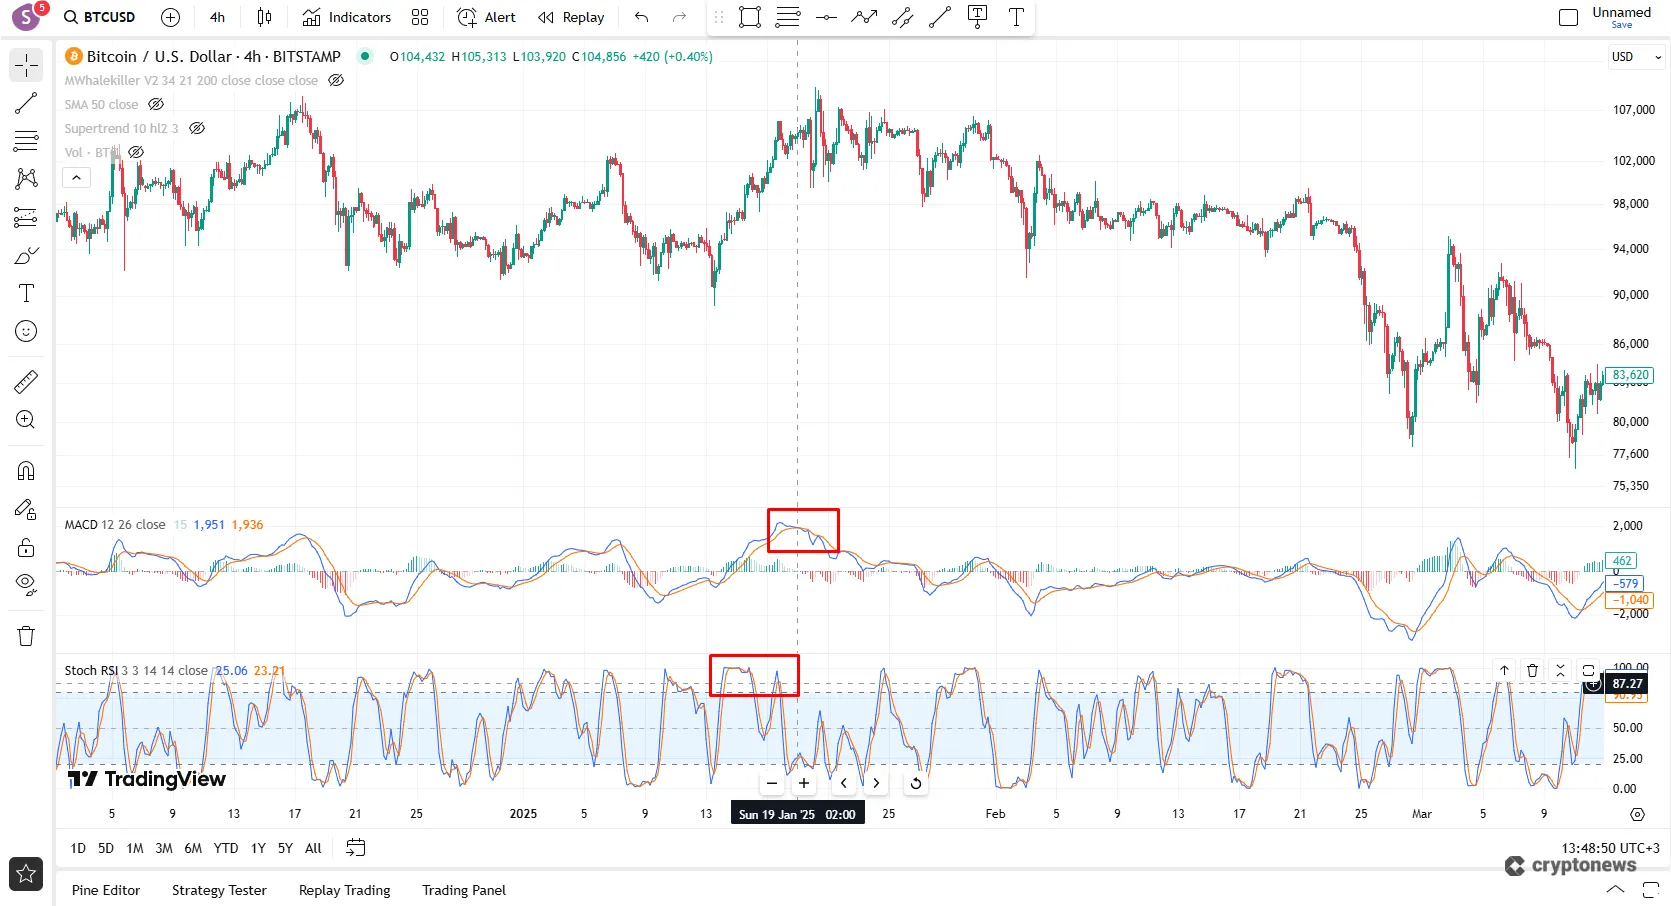Open the 4h interval dropdown
The width and height of the screenshot is (1671, 906).
(x=216, y=17)
